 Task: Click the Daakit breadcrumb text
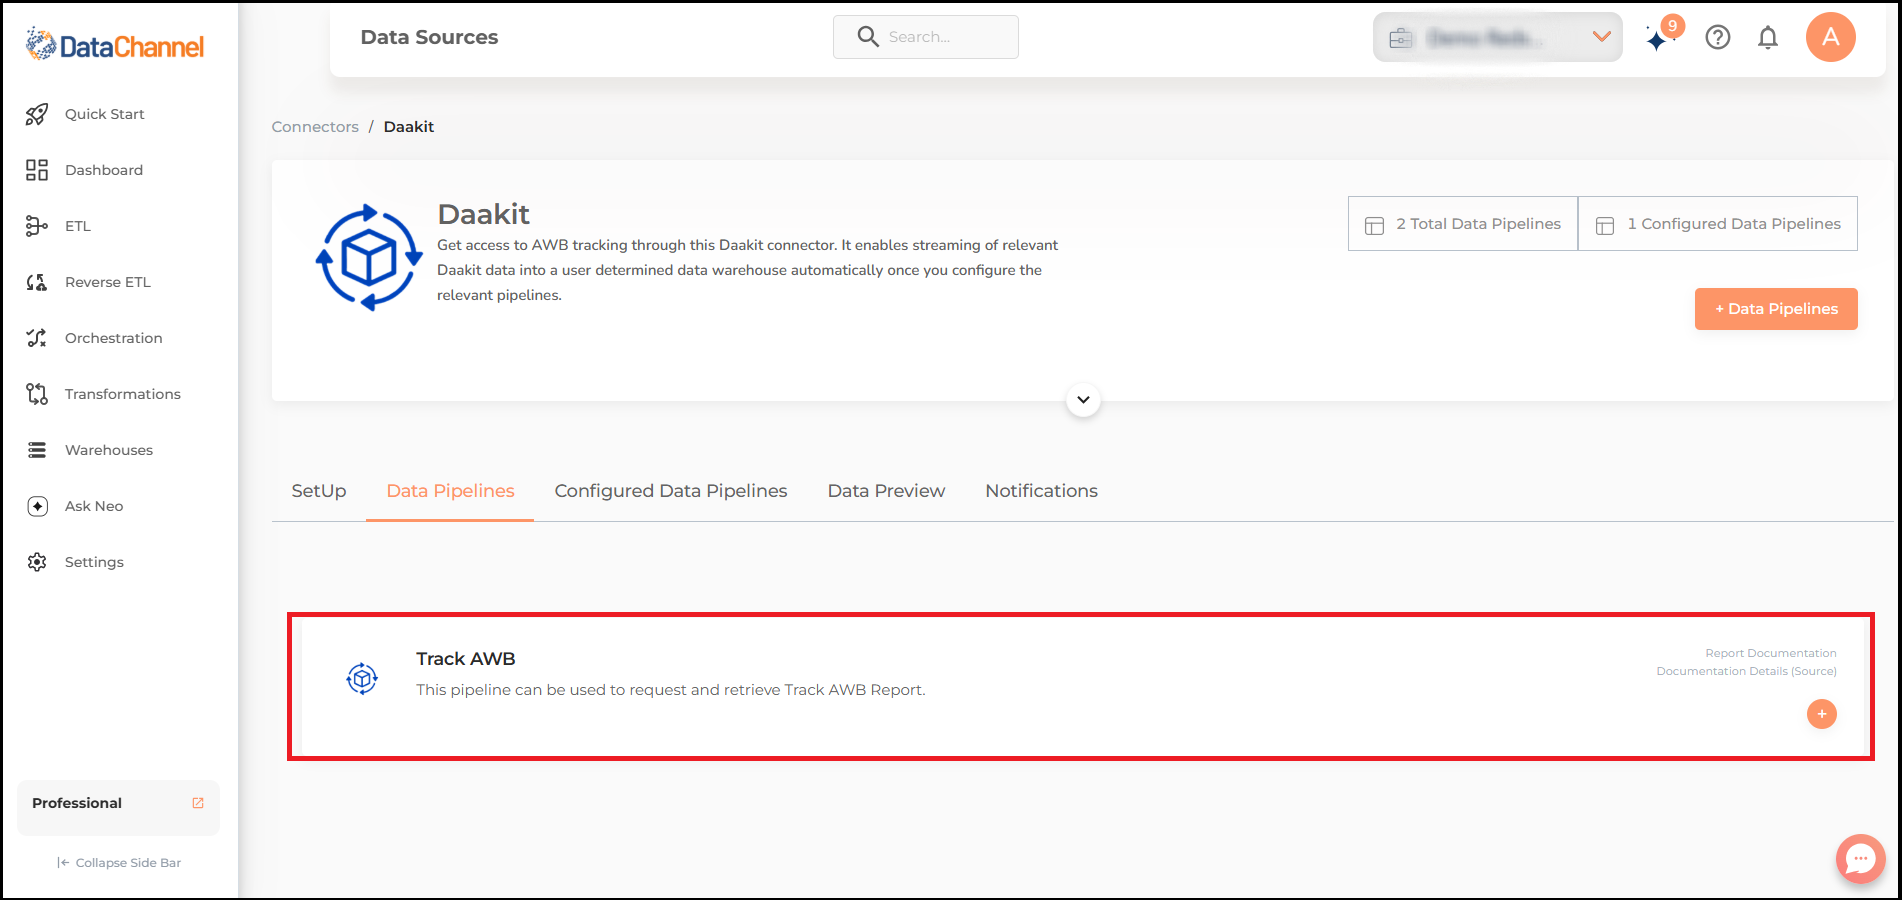409,127
